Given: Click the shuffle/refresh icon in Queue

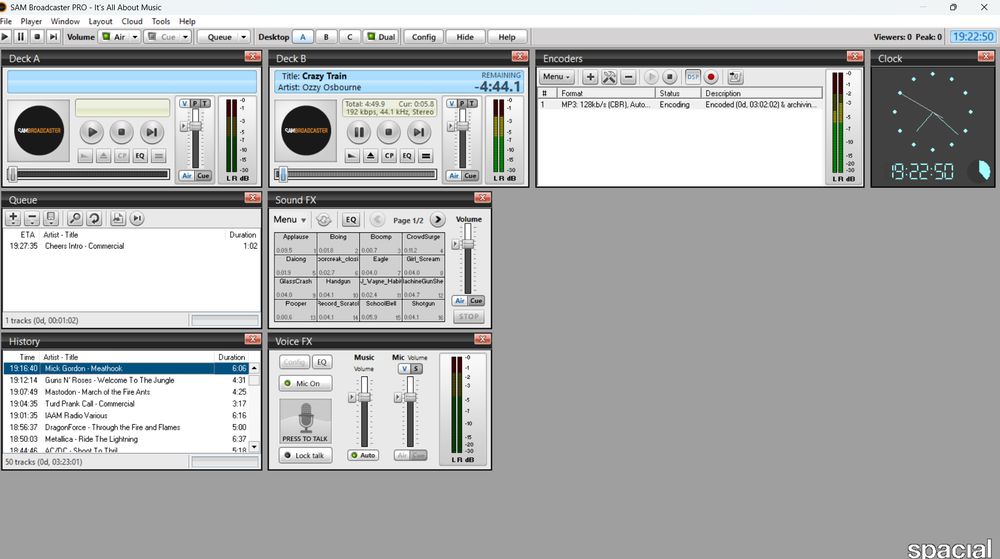Looking at the screenshot, I should pyautogui.click(x=94, y=219).
